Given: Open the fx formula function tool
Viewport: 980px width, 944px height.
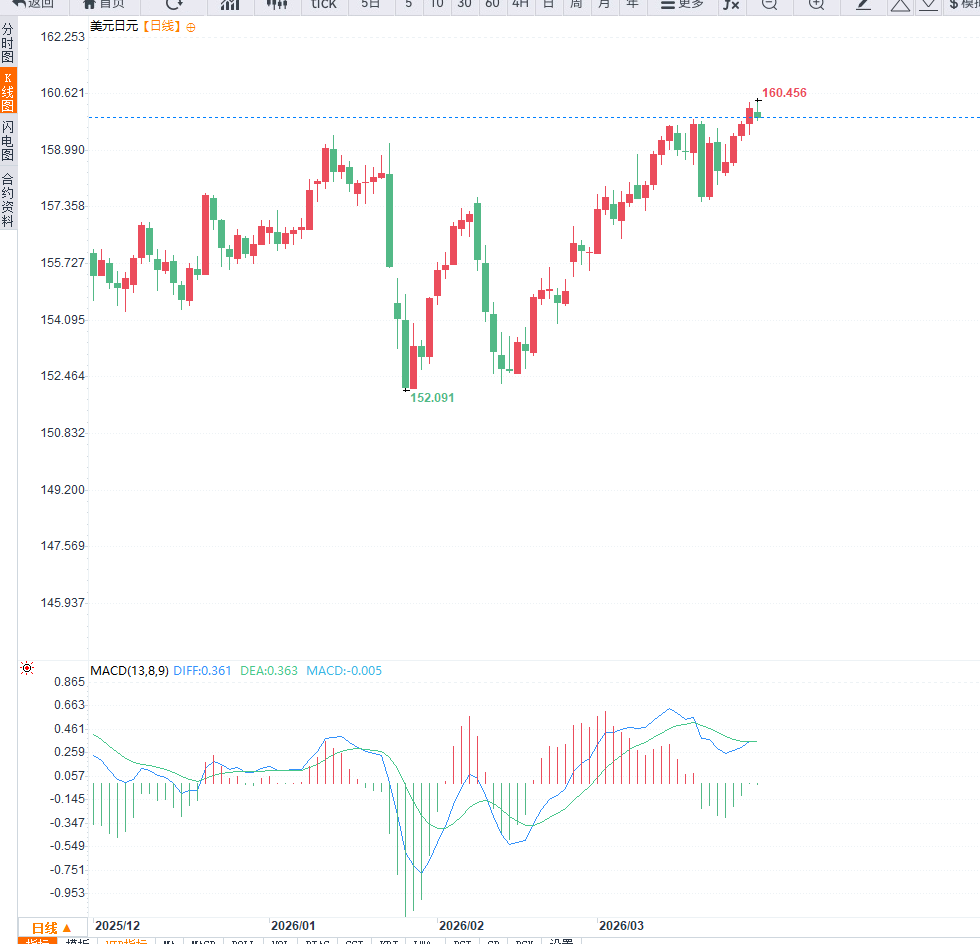Looking at the screenshot, I should (731, 4).
